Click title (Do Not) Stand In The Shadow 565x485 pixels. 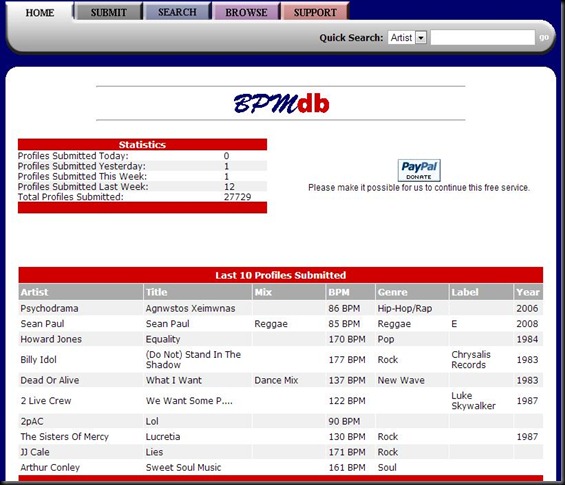(193, 360)
